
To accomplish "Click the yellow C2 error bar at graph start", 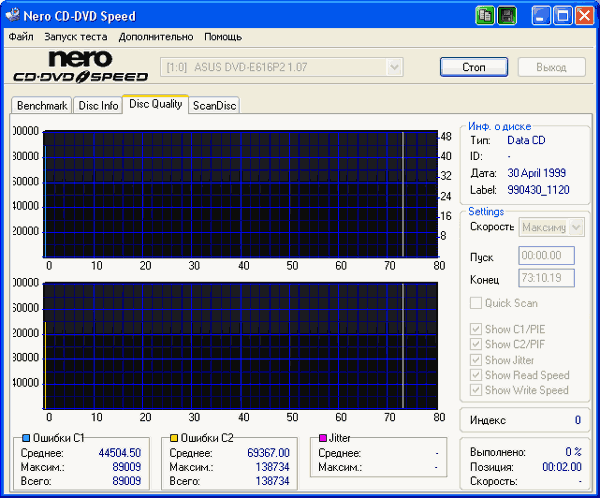I will coord(45,365).
